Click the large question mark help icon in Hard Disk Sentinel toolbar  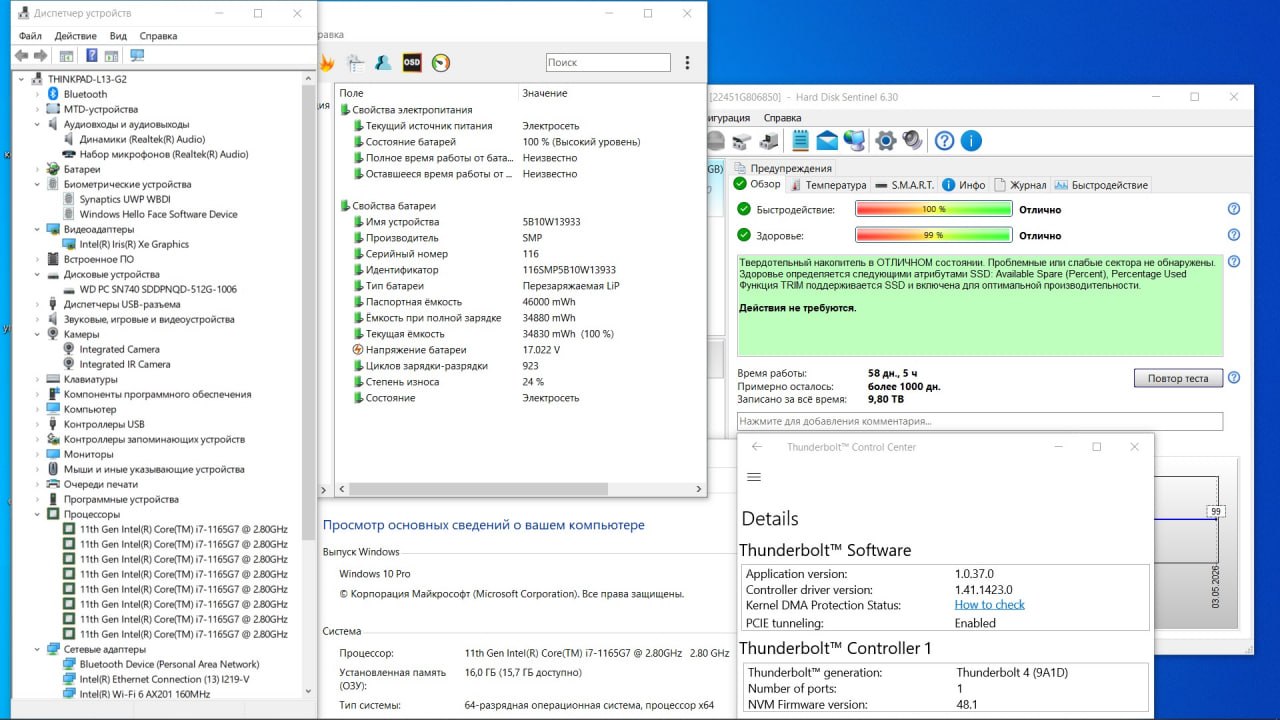944,140
